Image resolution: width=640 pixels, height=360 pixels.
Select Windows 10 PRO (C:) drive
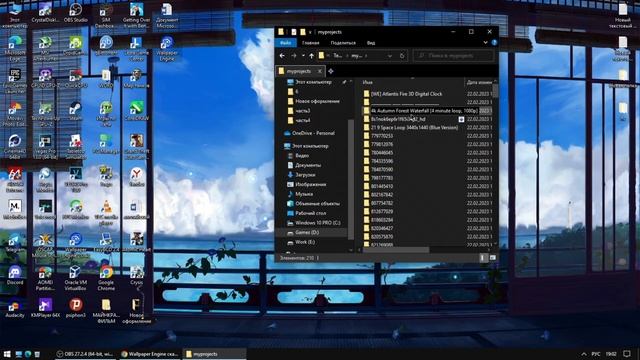point(313,223)
